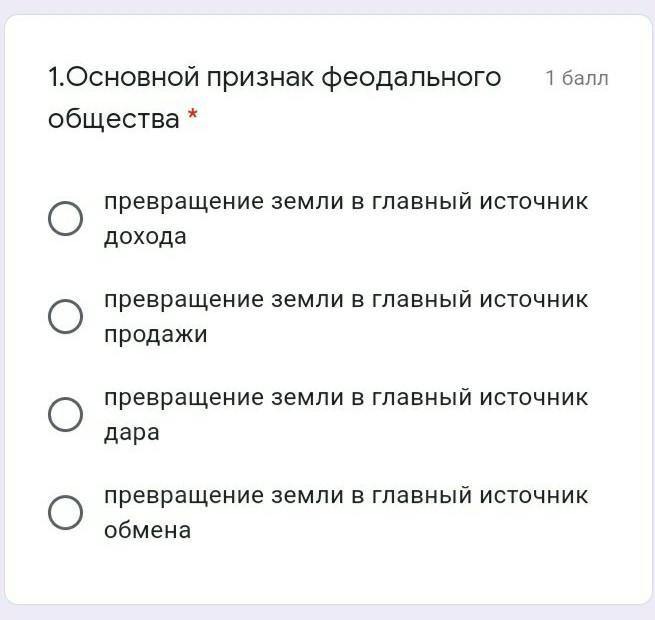Click the word "феодального" in the heading
655x620 pixels.
(411, 78)
